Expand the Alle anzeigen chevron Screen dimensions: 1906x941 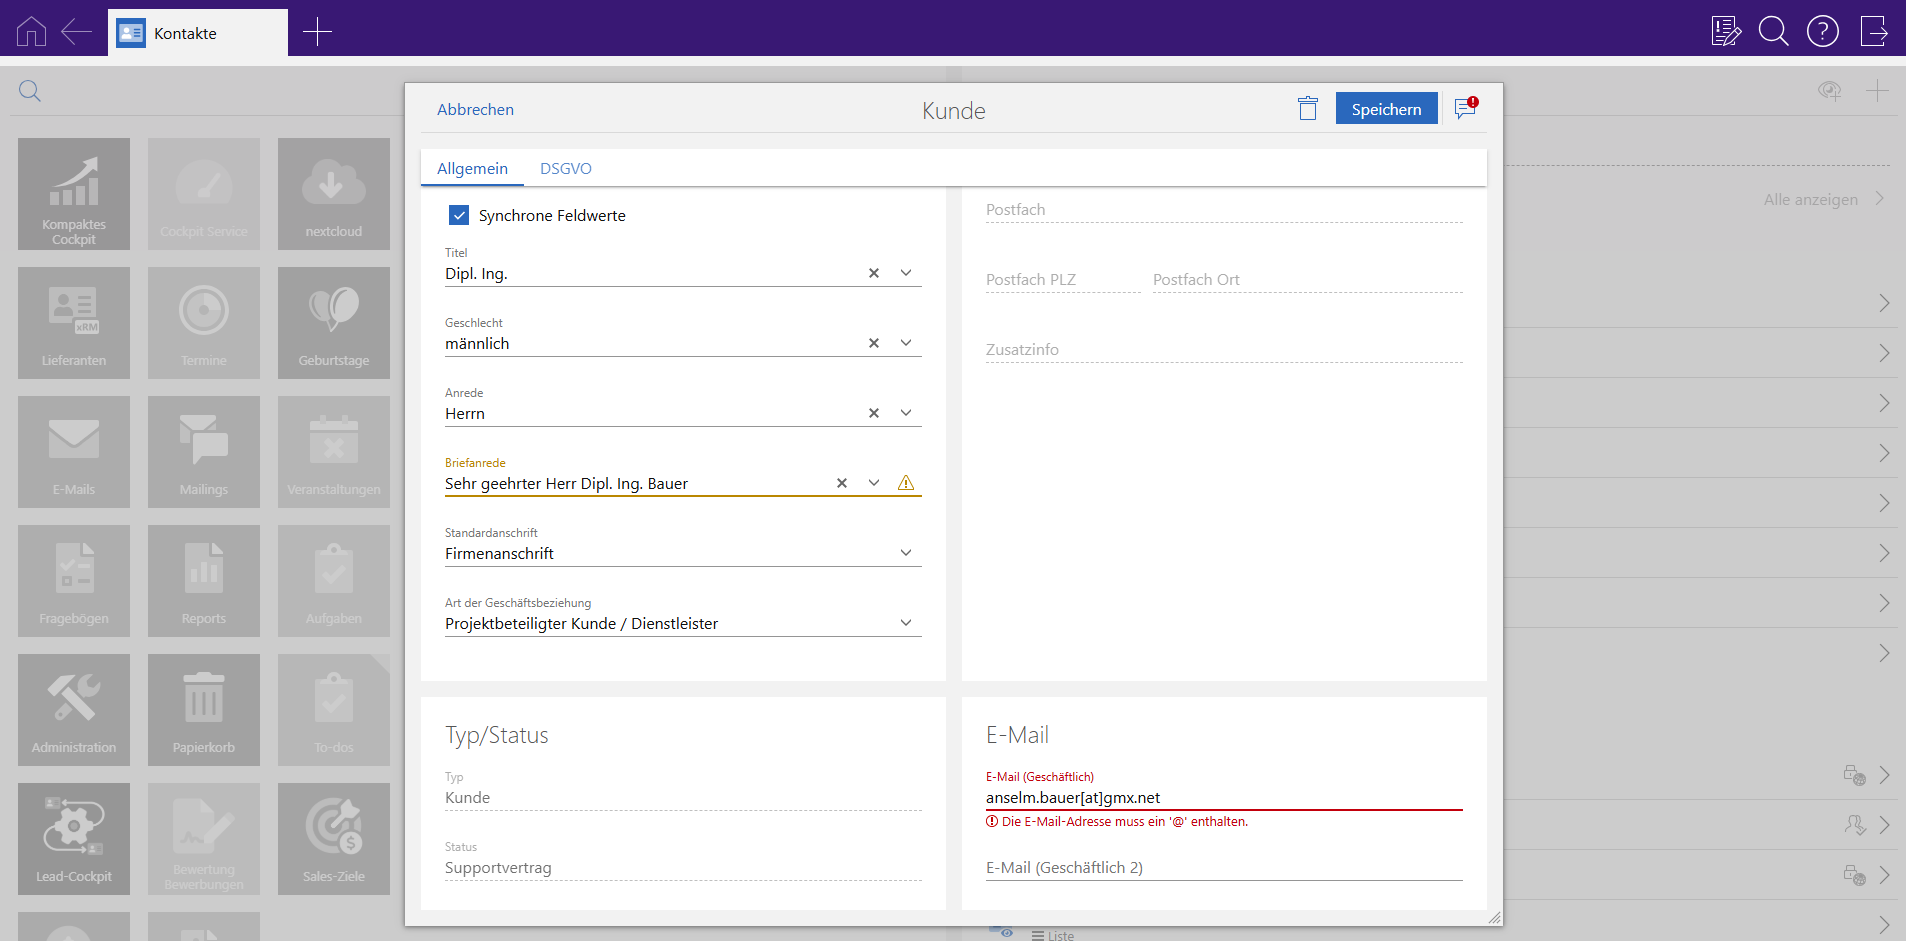coord(1880,199)
